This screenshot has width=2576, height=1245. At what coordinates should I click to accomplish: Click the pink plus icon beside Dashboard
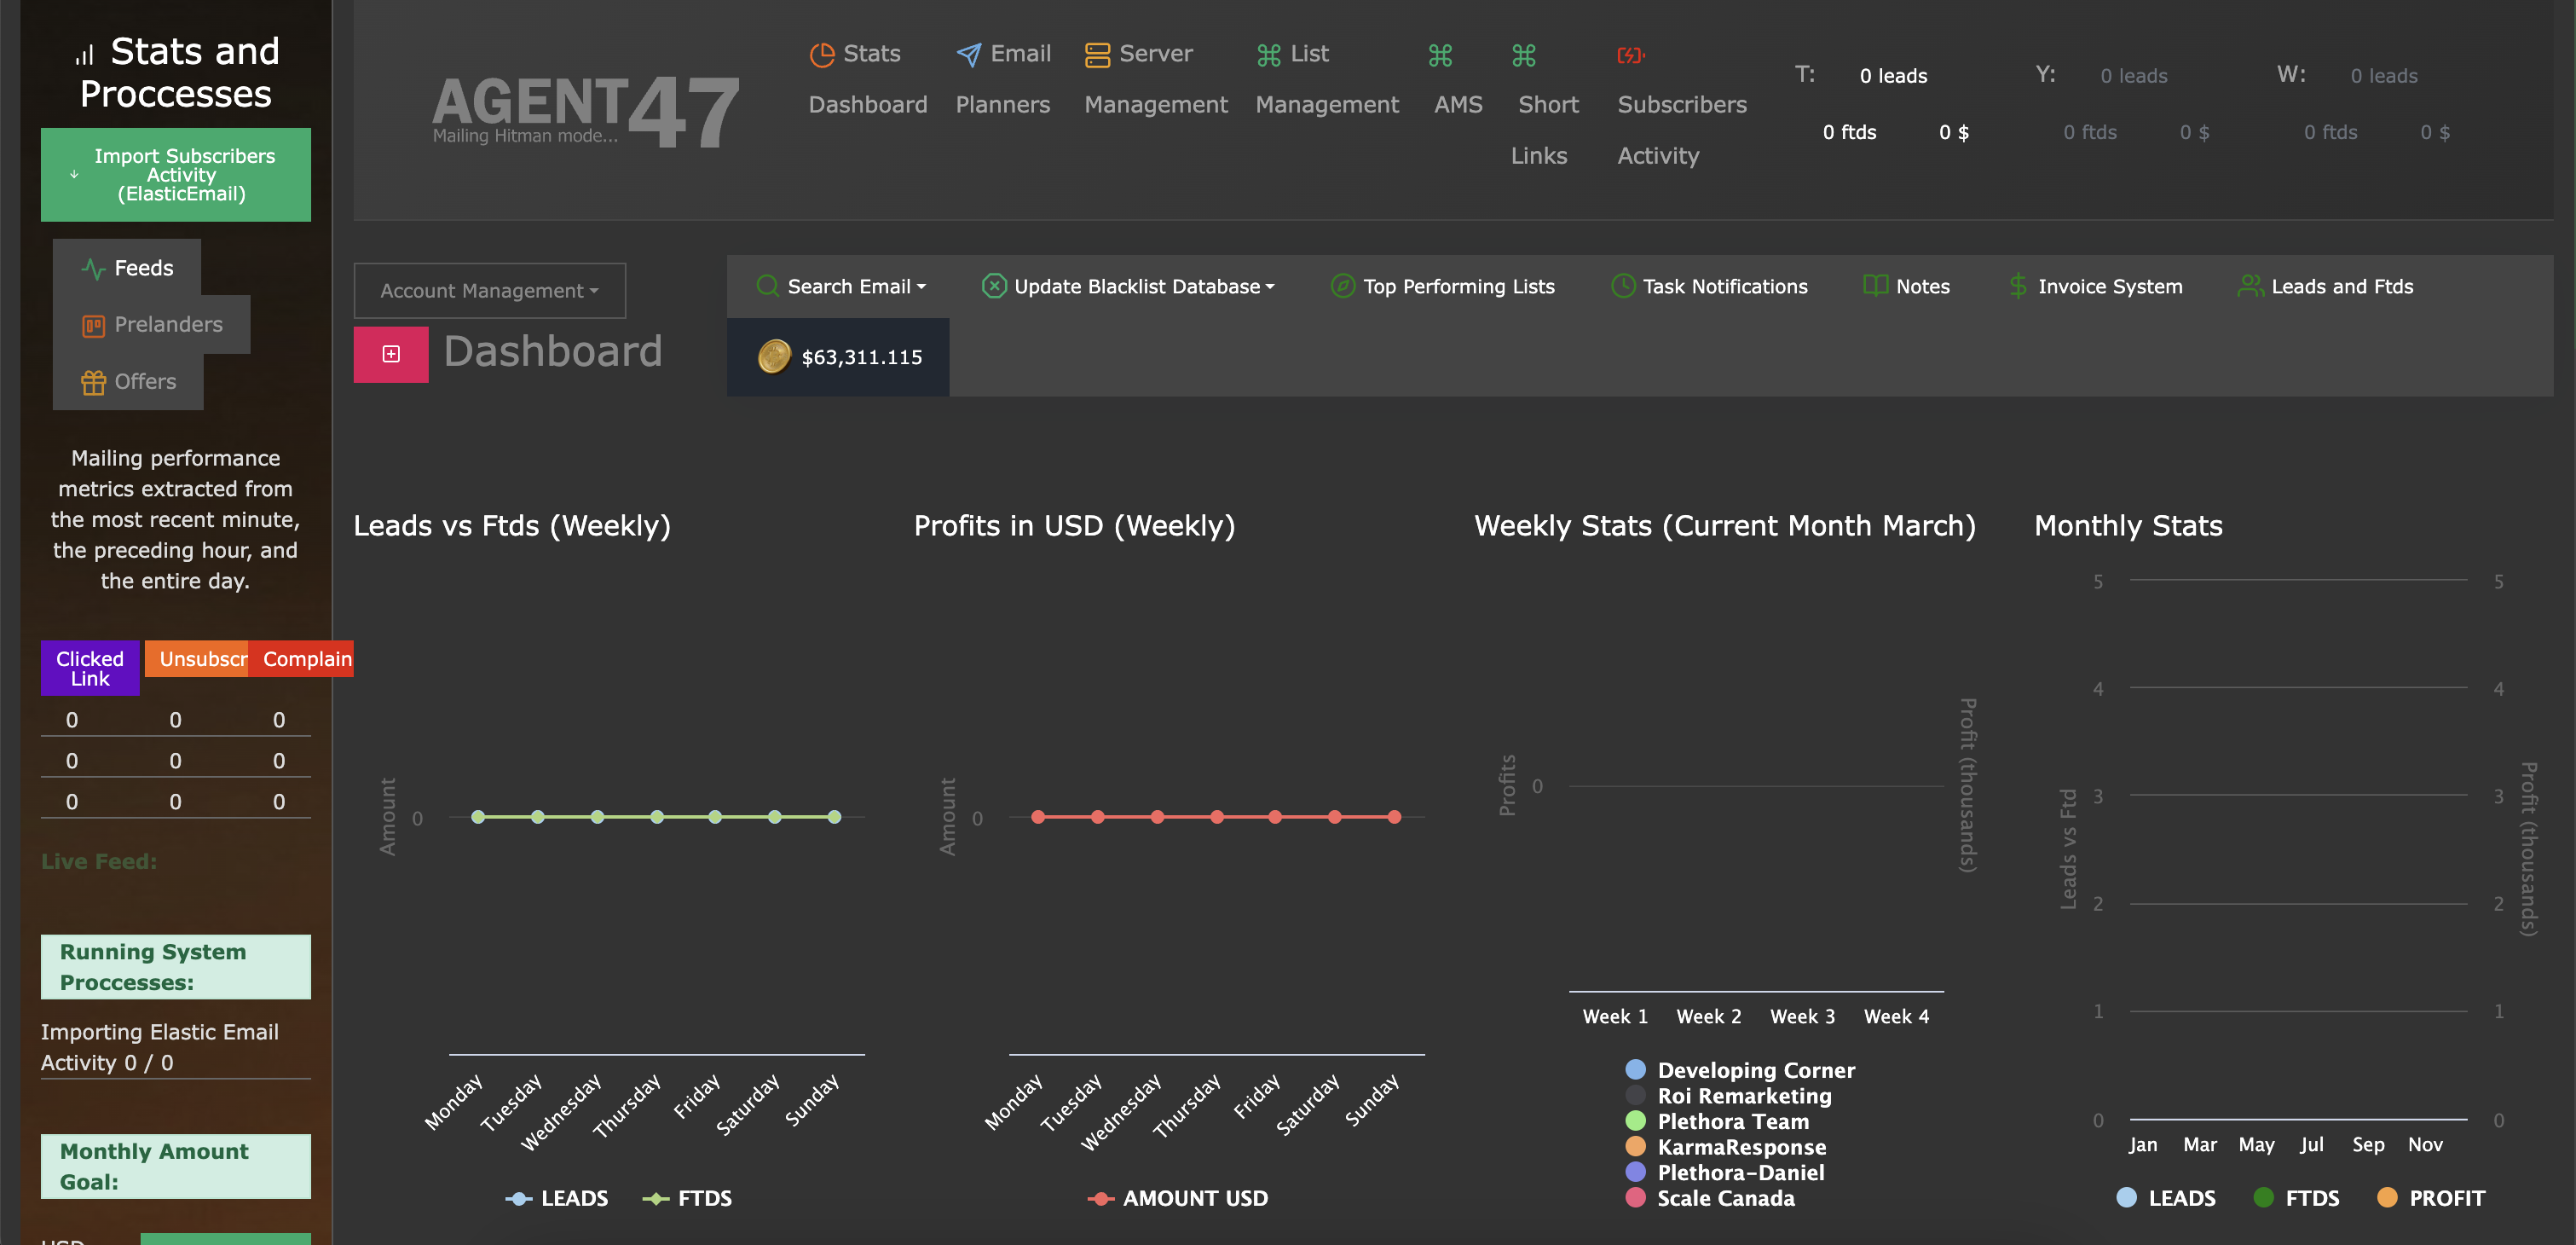pos(391,354)
